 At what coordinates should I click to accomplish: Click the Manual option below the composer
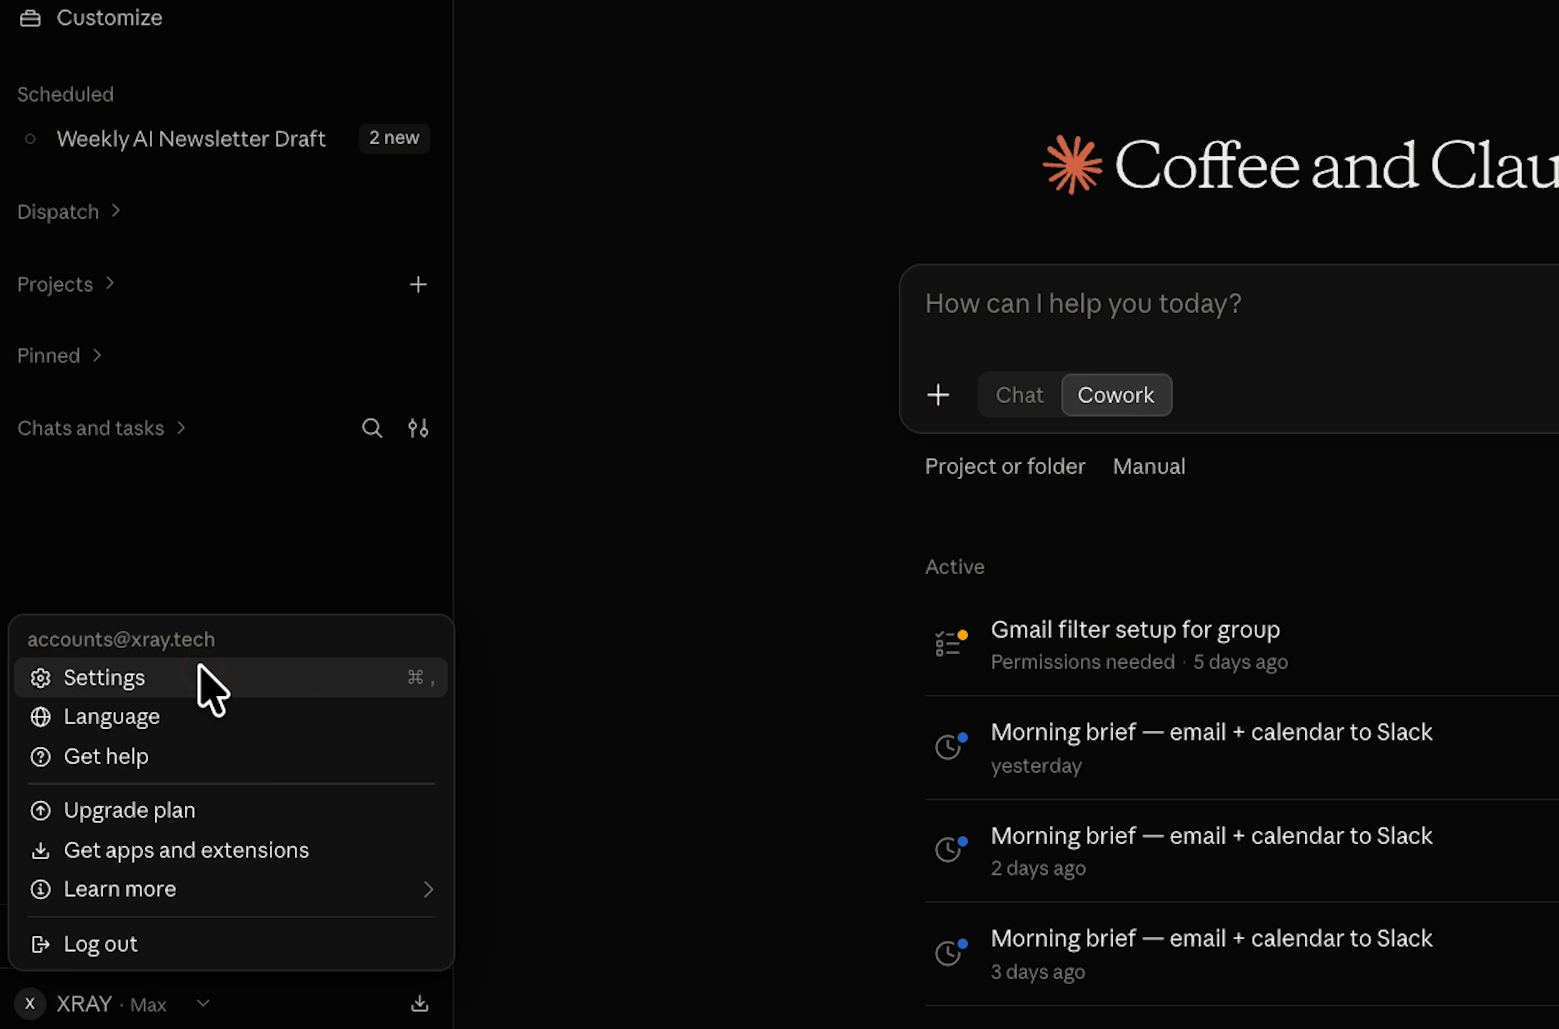1149,467
